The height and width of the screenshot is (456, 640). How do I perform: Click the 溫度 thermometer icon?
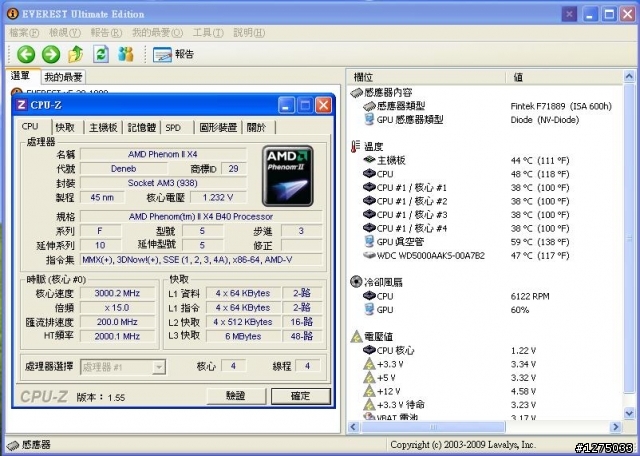(x=356, y=147)
